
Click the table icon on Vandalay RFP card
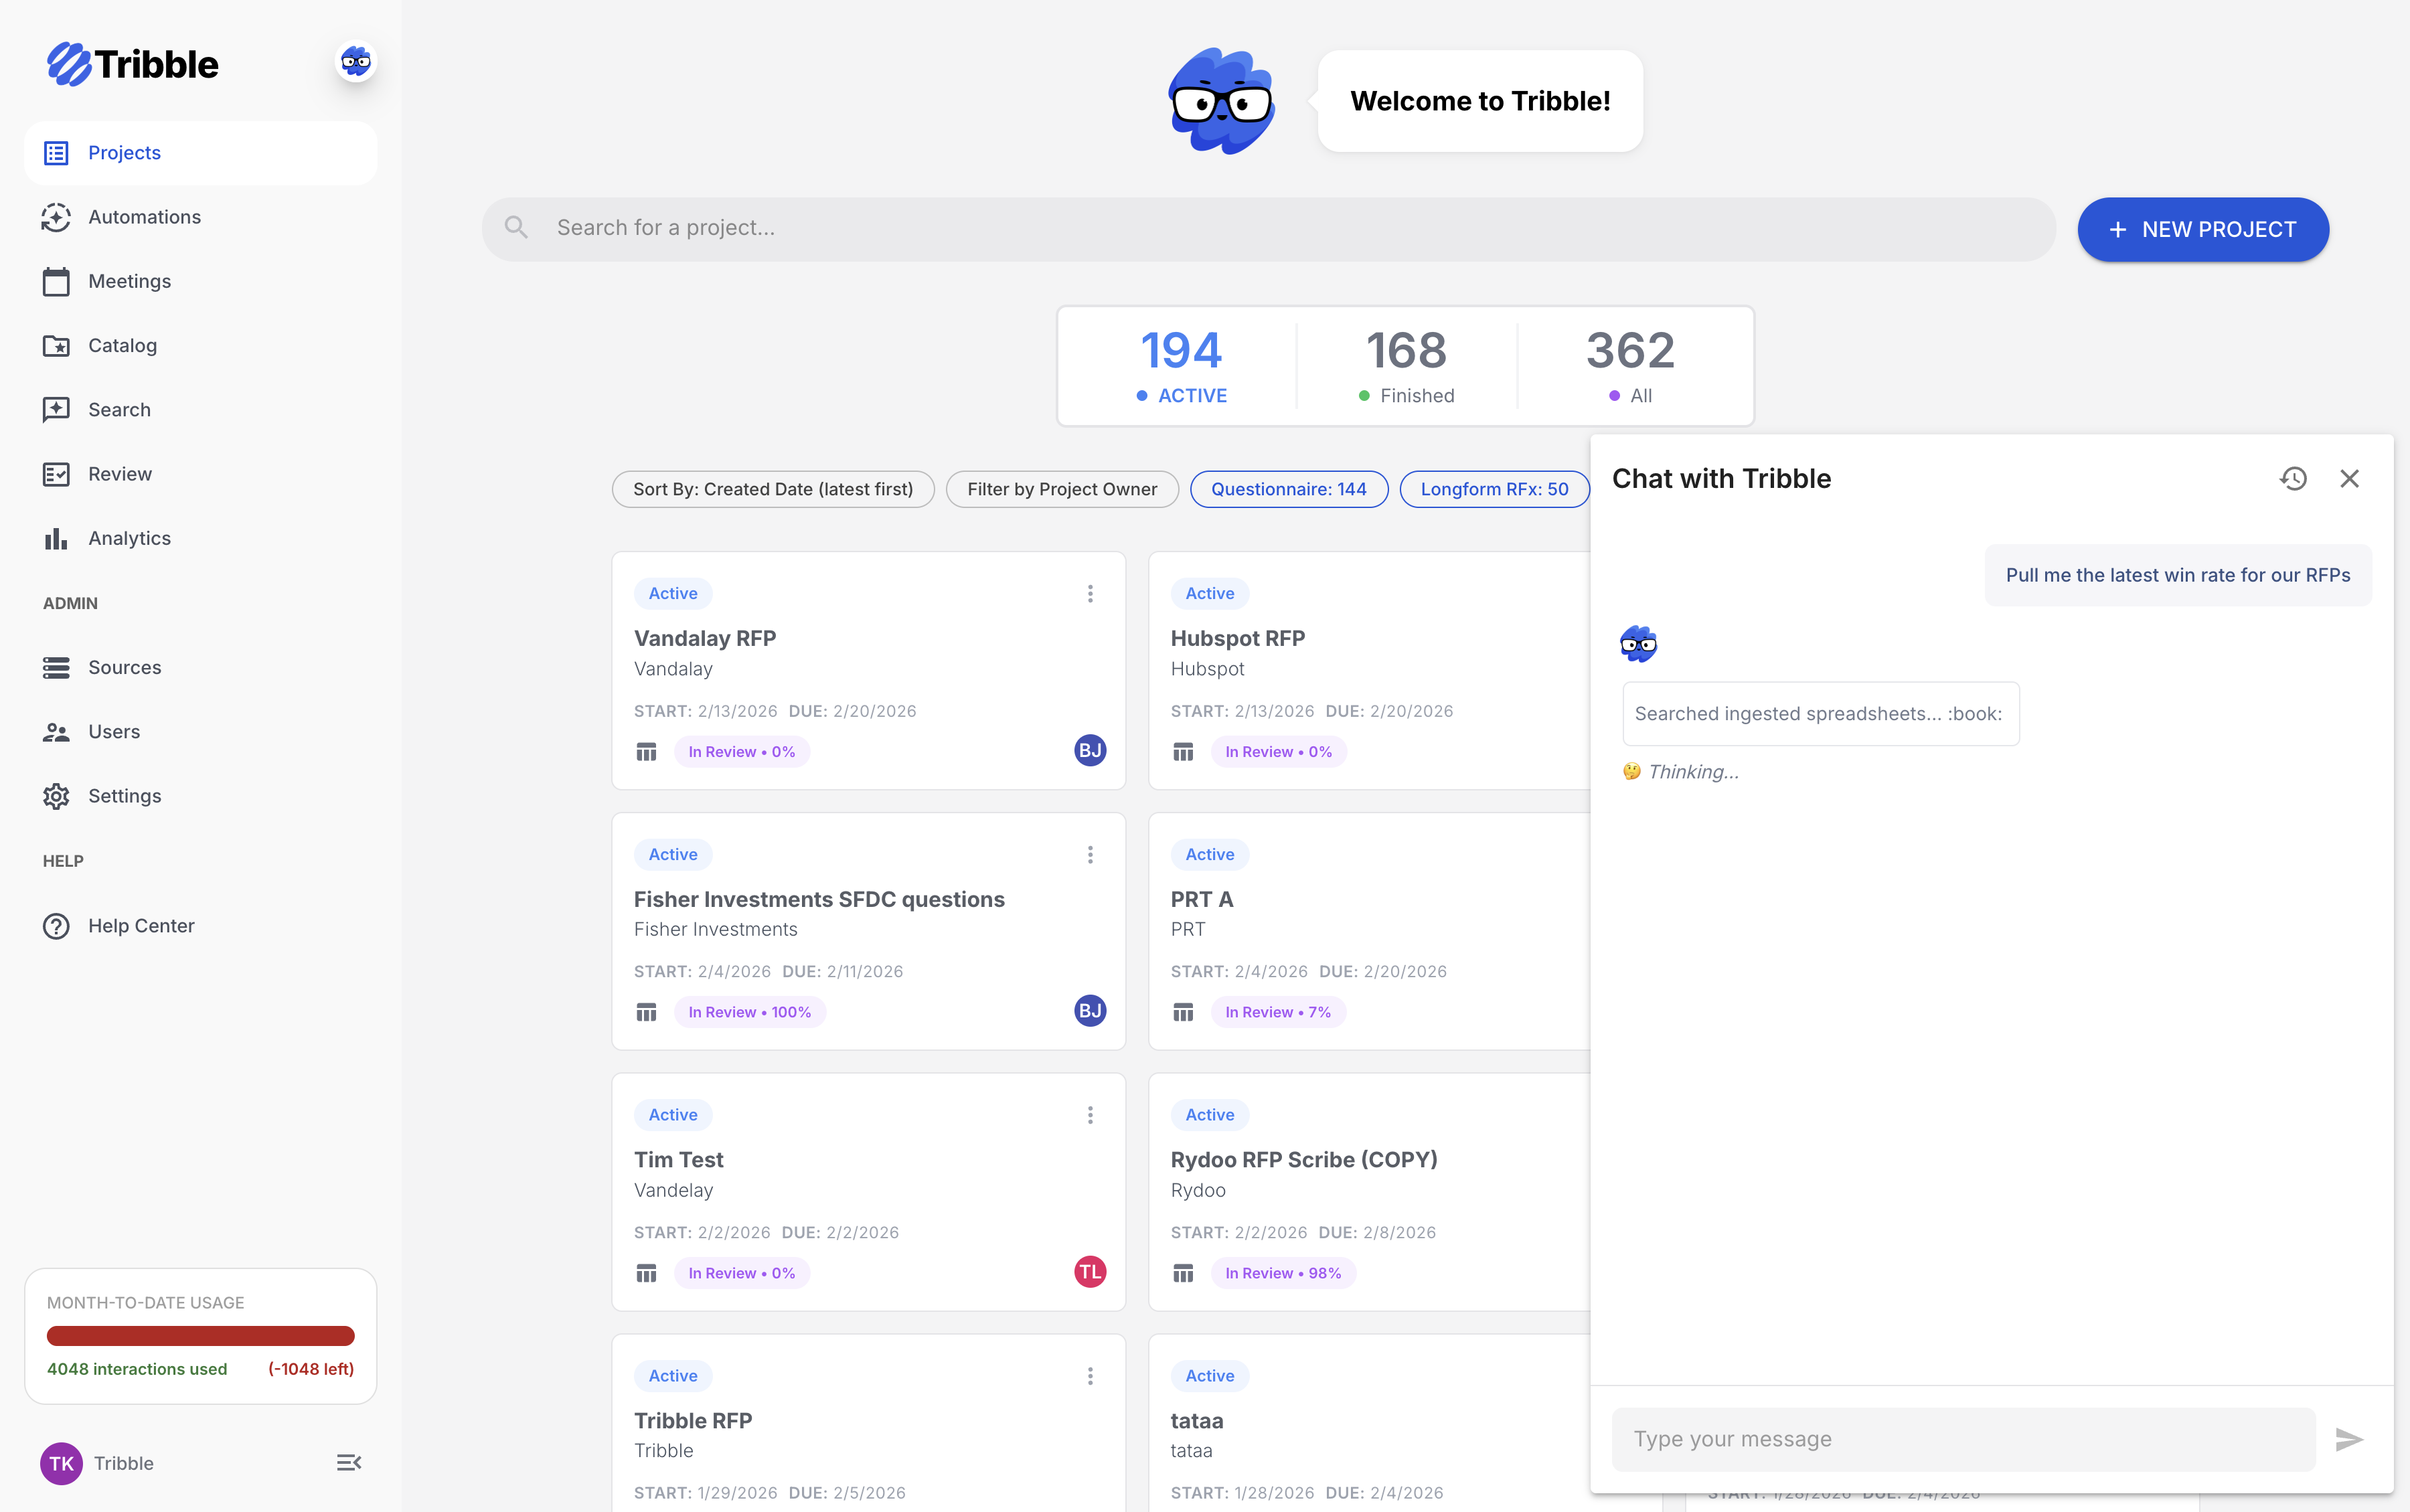click(x=646, y=752)
